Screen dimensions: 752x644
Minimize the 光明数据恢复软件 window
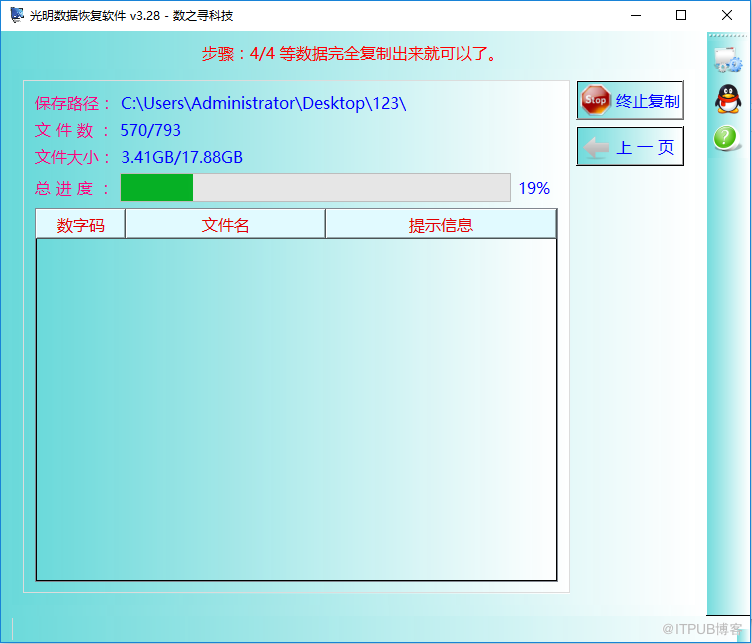click(x=636, y=15)
